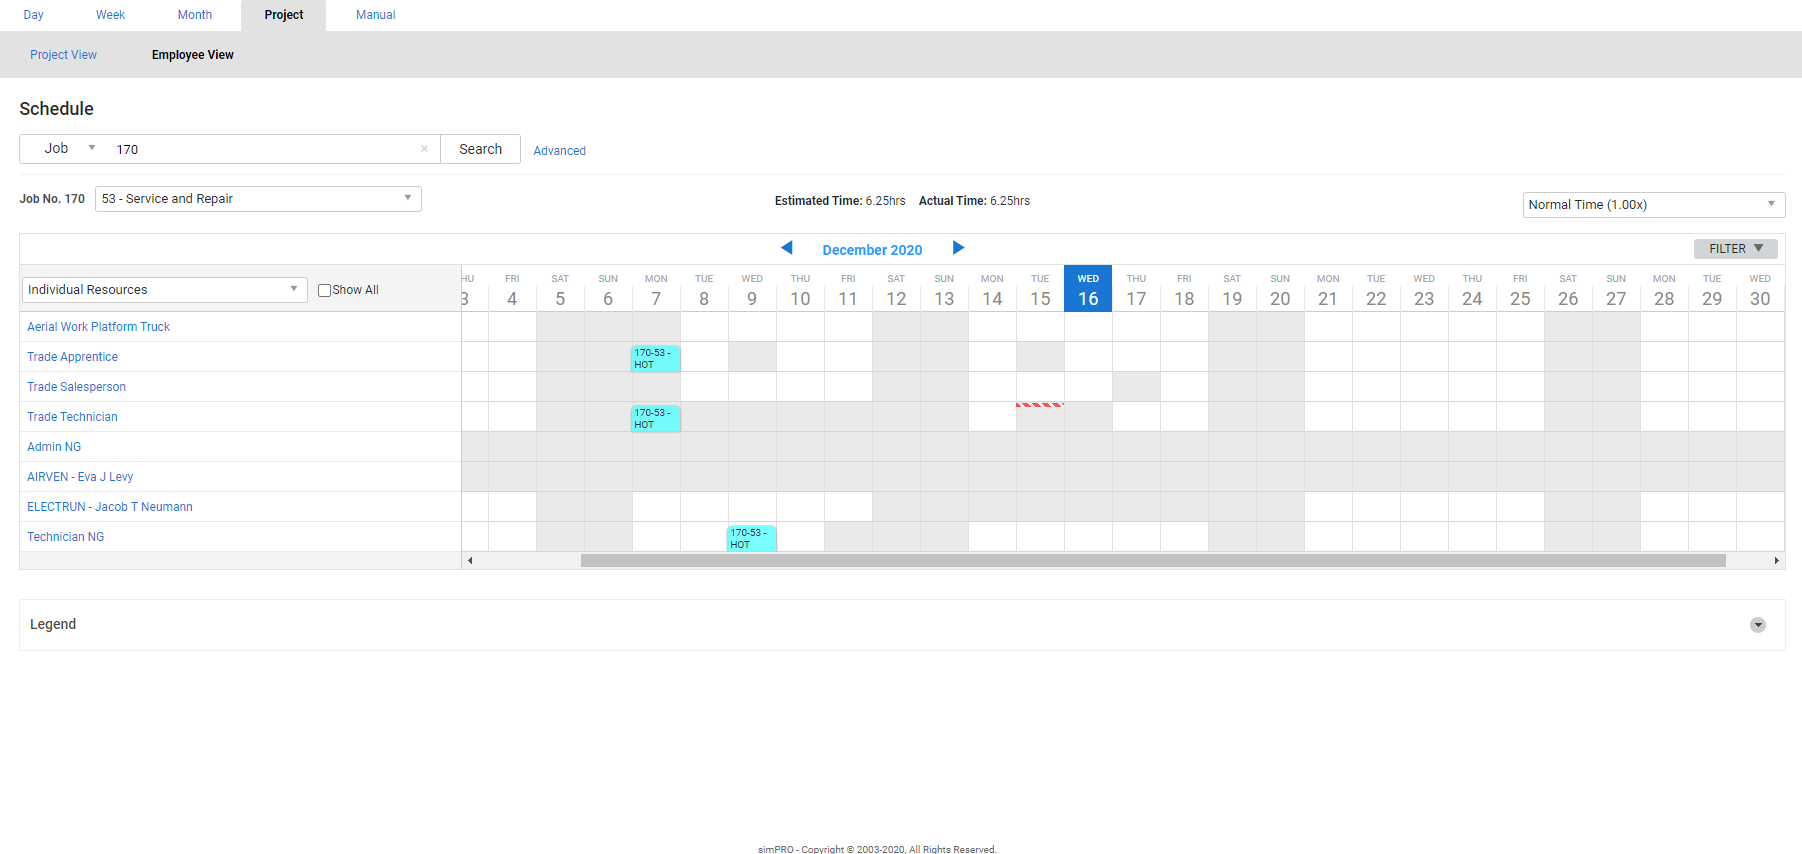The height and width of the screenshot is (854, 1802).
Task: Click the December 2020 month label
Action: pyautogui.click(x=872, y=250)
